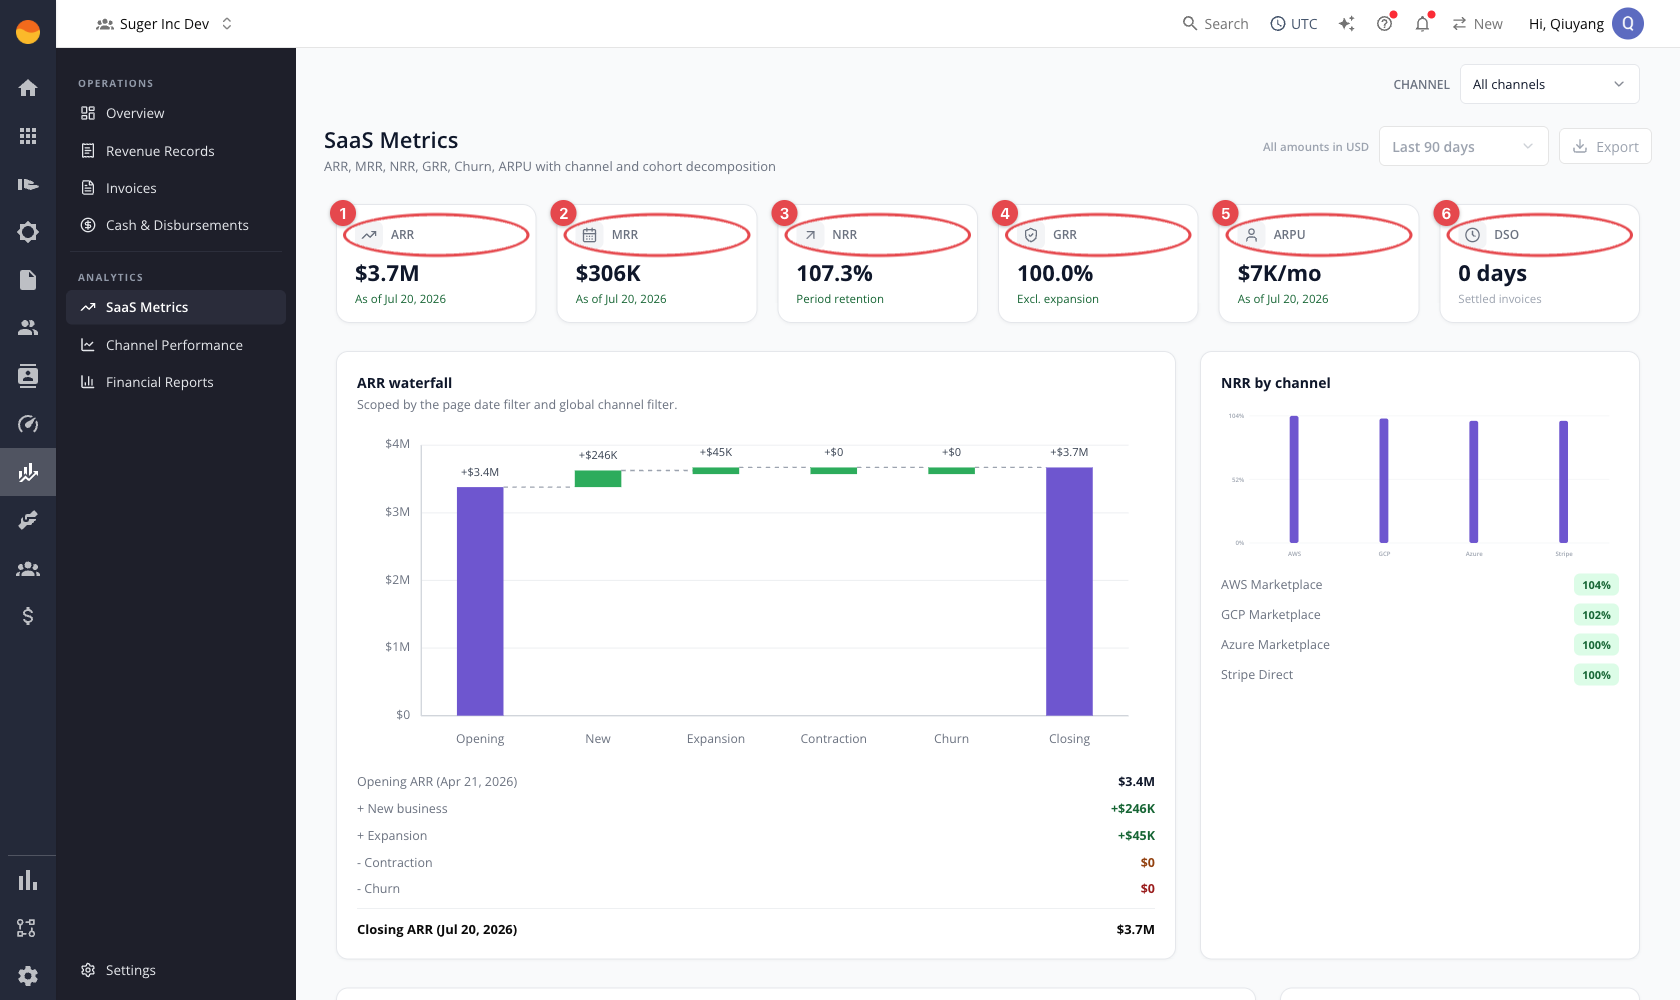Viewport: 1680px width, 1000px height.
Task: Open the Invoices page
Action: click(176, 188)
